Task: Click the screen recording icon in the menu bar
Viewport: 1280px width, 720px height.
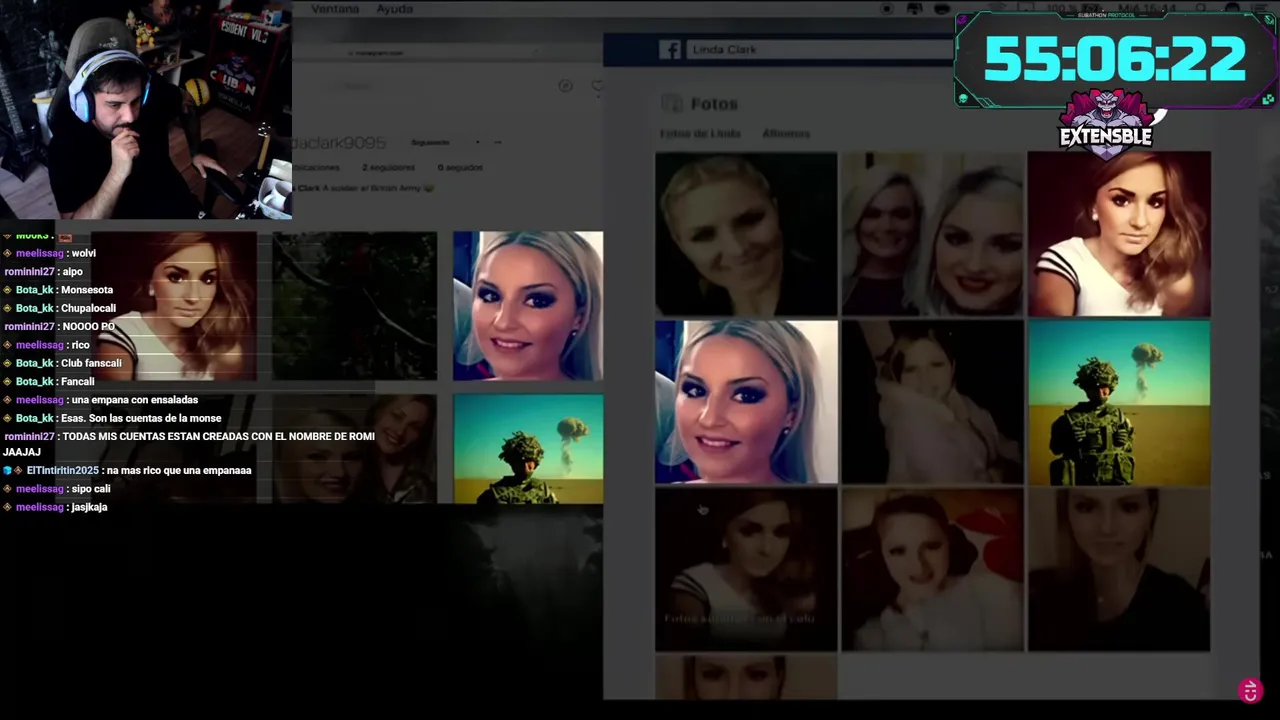Action: pos(886,9)
